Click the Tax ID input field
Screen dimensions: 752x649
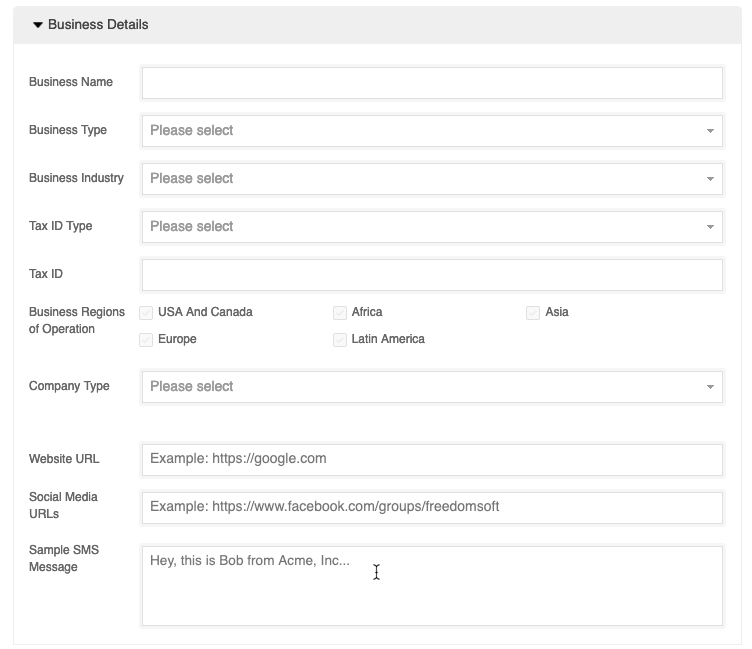(x=432, y=275)
